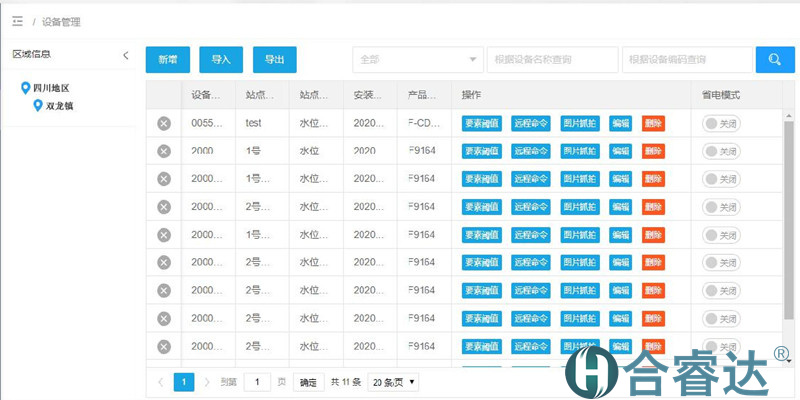Viewport: 800px width, 400px height.
Task: Open the 20条/页 page size dropdown
Action: [x=392, y=382]
